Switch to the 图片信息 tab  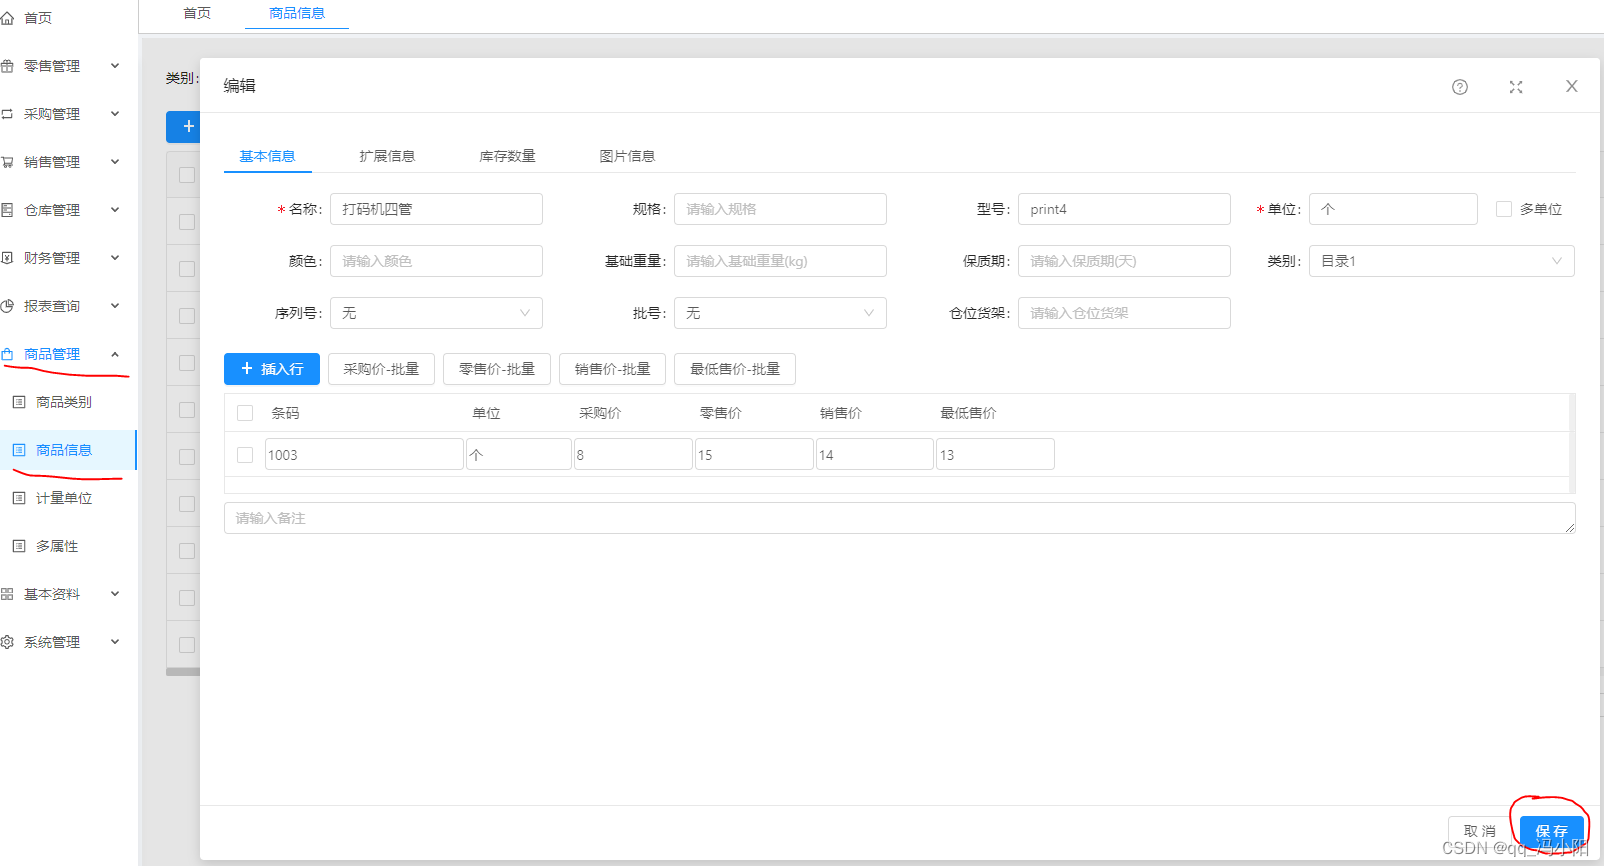627,156
